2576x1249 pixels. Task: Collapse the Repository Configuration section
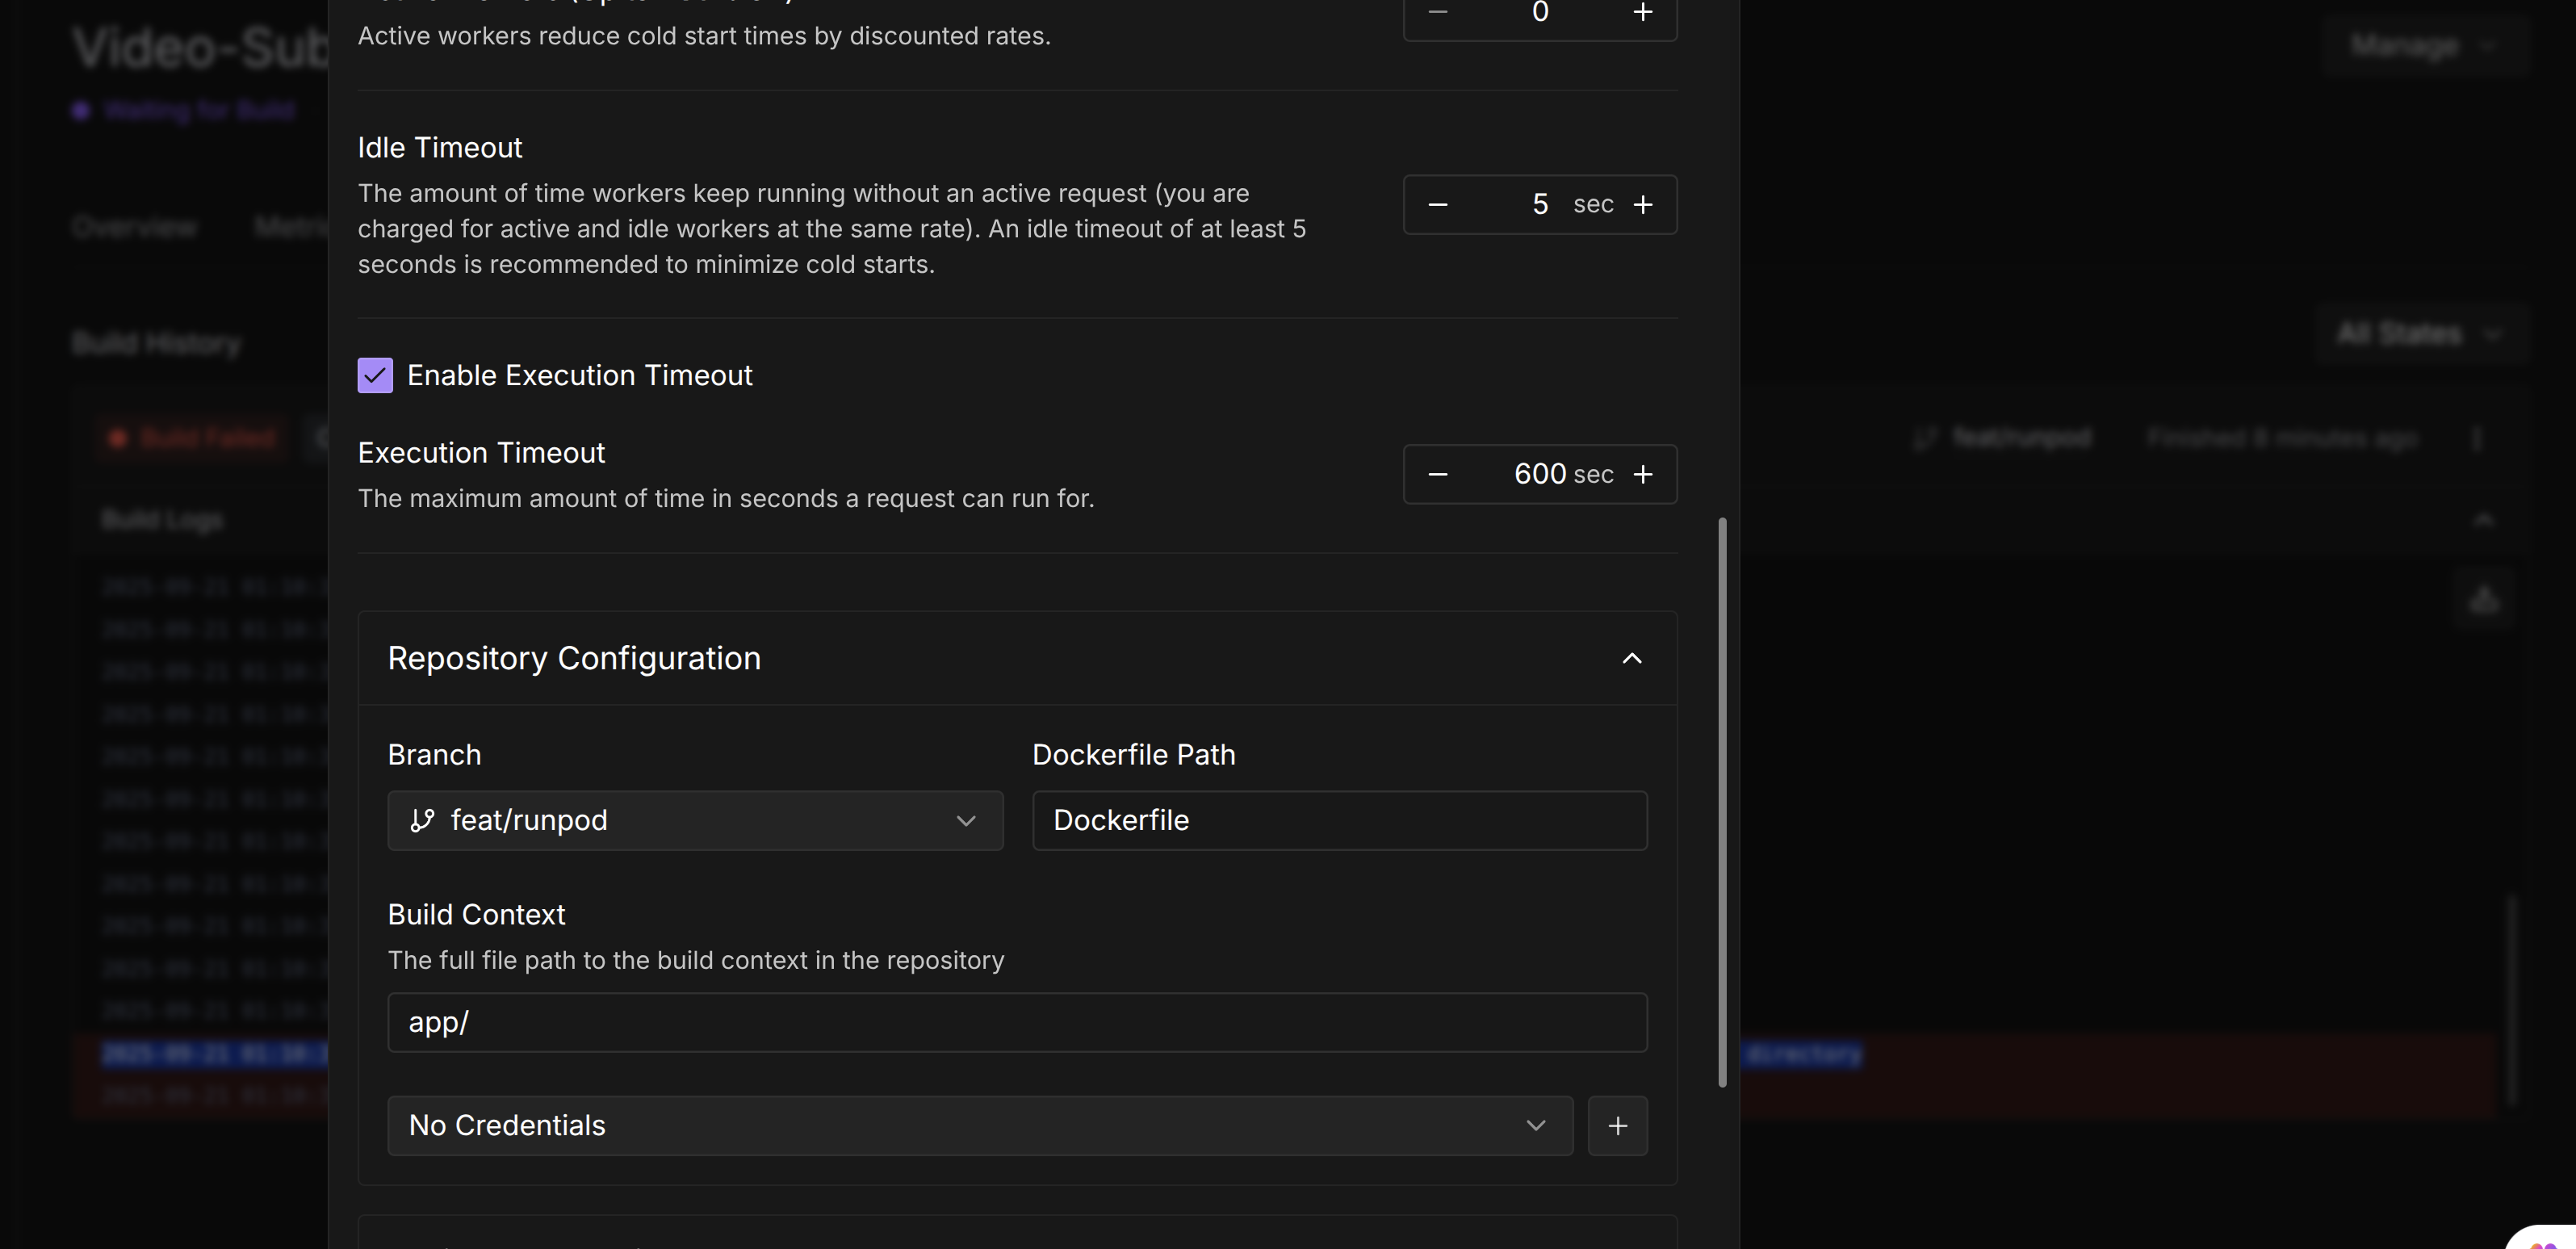point(1631,658)
